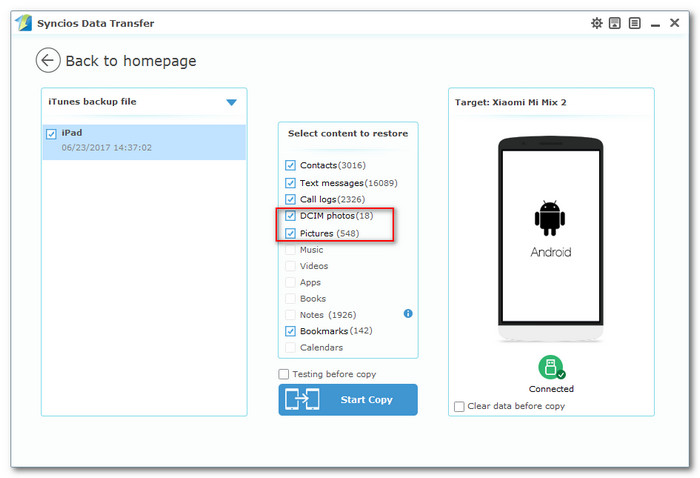The width and height of the screenshot is (700, 478).
Task: Click the Syncios app logo
Action: click(x=24, y=23)
